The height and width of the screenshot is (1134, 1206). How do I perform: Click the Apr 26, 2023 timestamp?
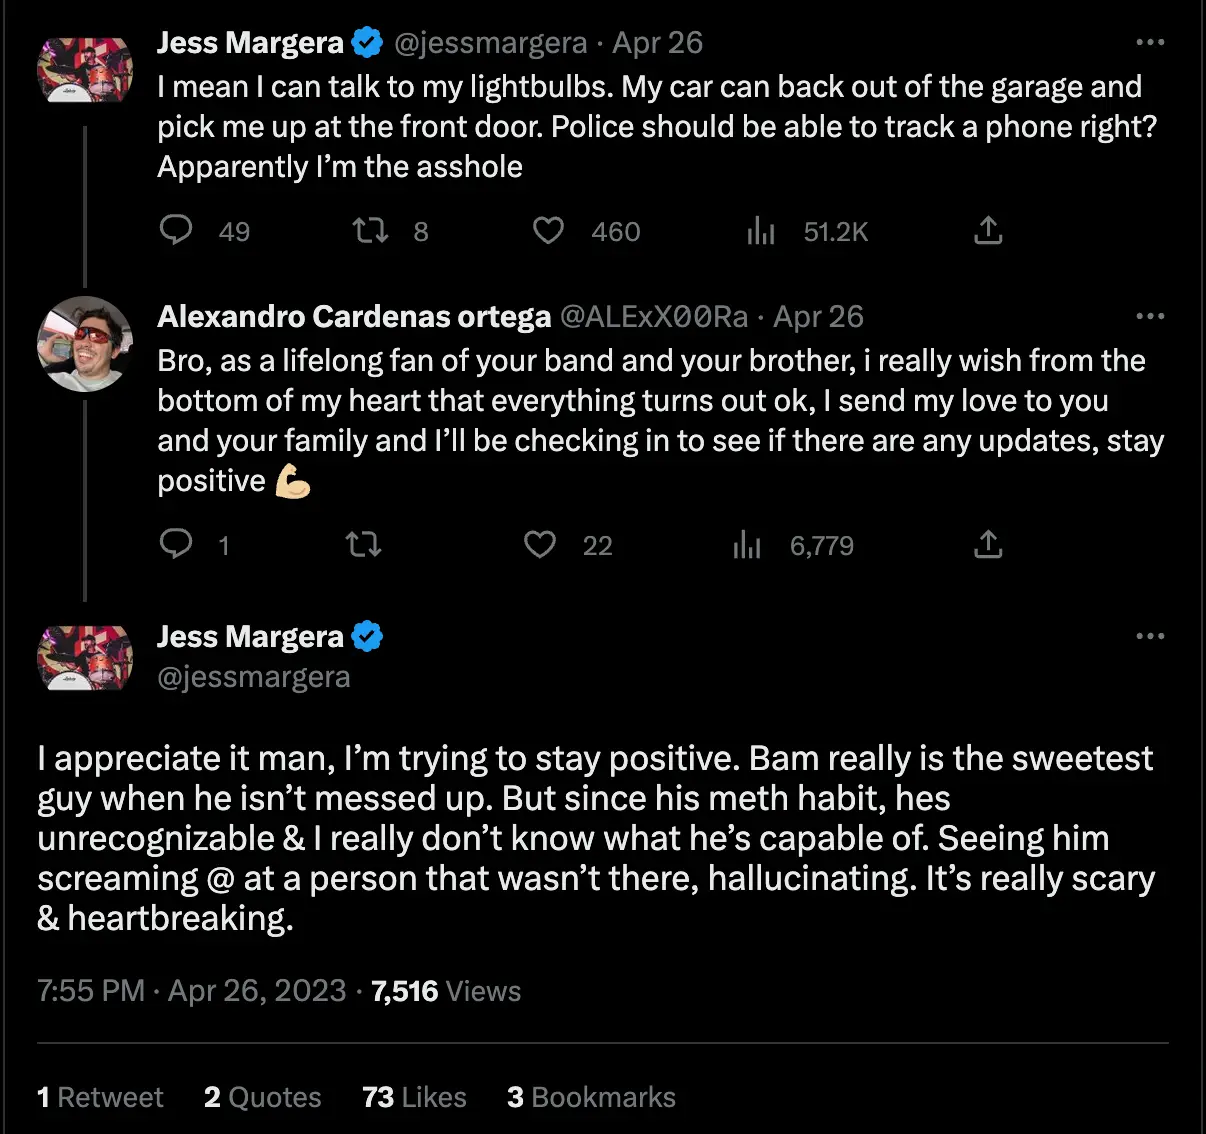(x=256, y=991)
